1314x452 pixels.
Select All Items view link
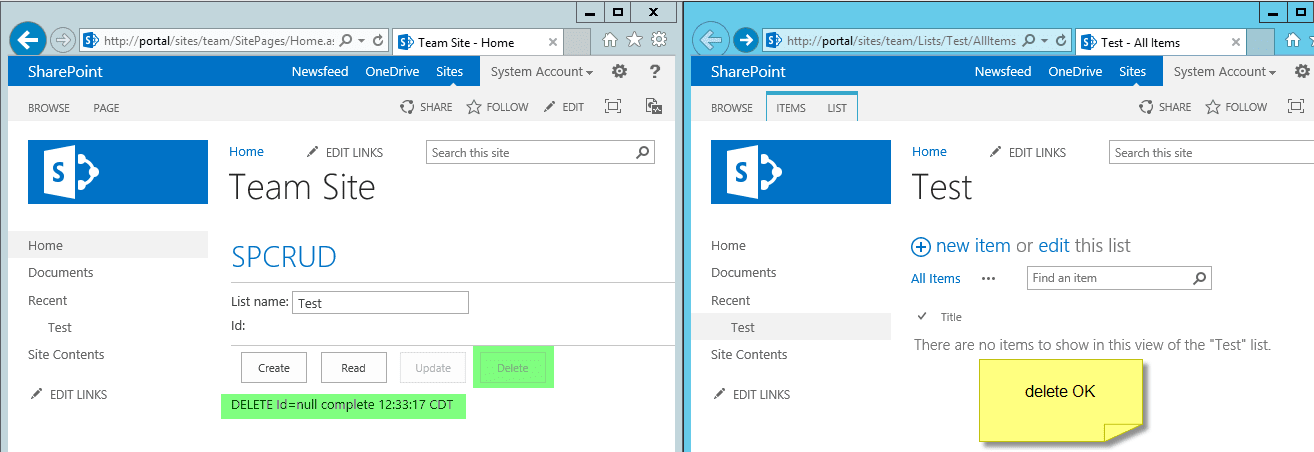pyautogui.click(x=936, y=279)
